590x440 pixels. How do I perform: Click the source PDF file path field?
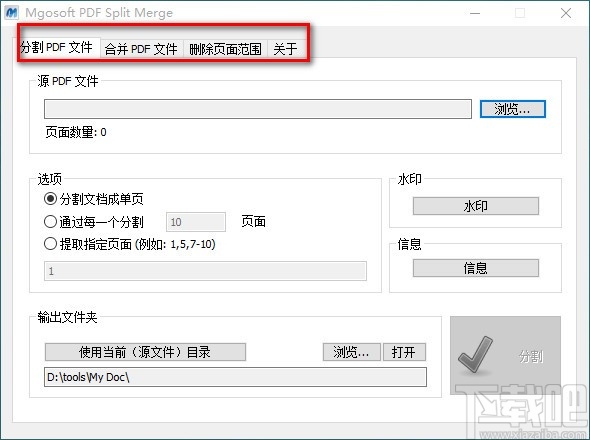(x=258, y=109)
